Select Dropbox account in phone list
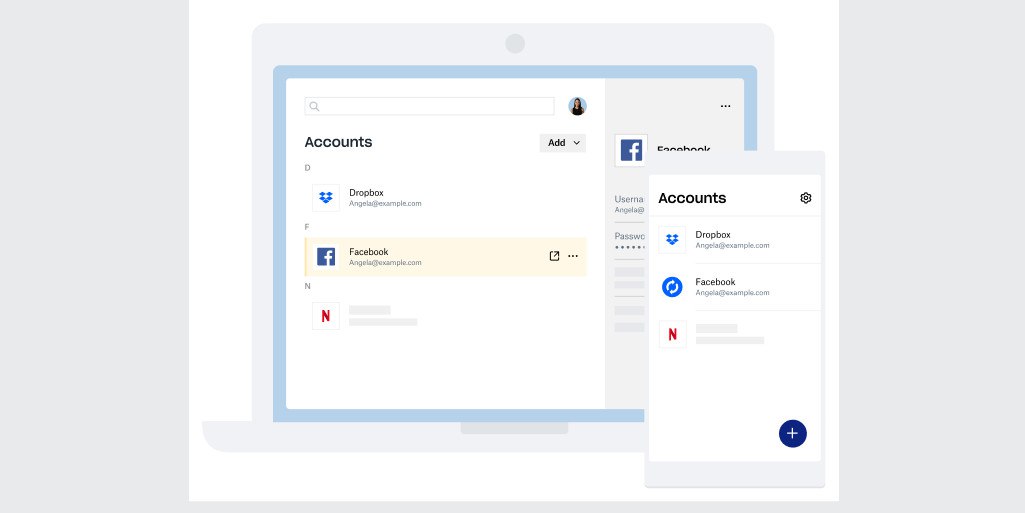 click(735, 240)
